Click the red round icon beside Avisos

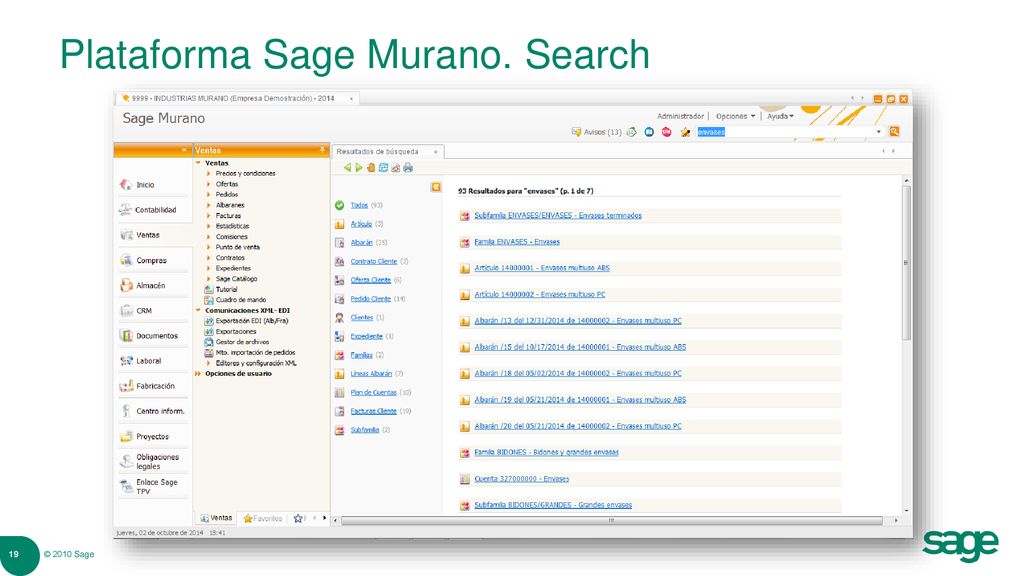point(666,132)
